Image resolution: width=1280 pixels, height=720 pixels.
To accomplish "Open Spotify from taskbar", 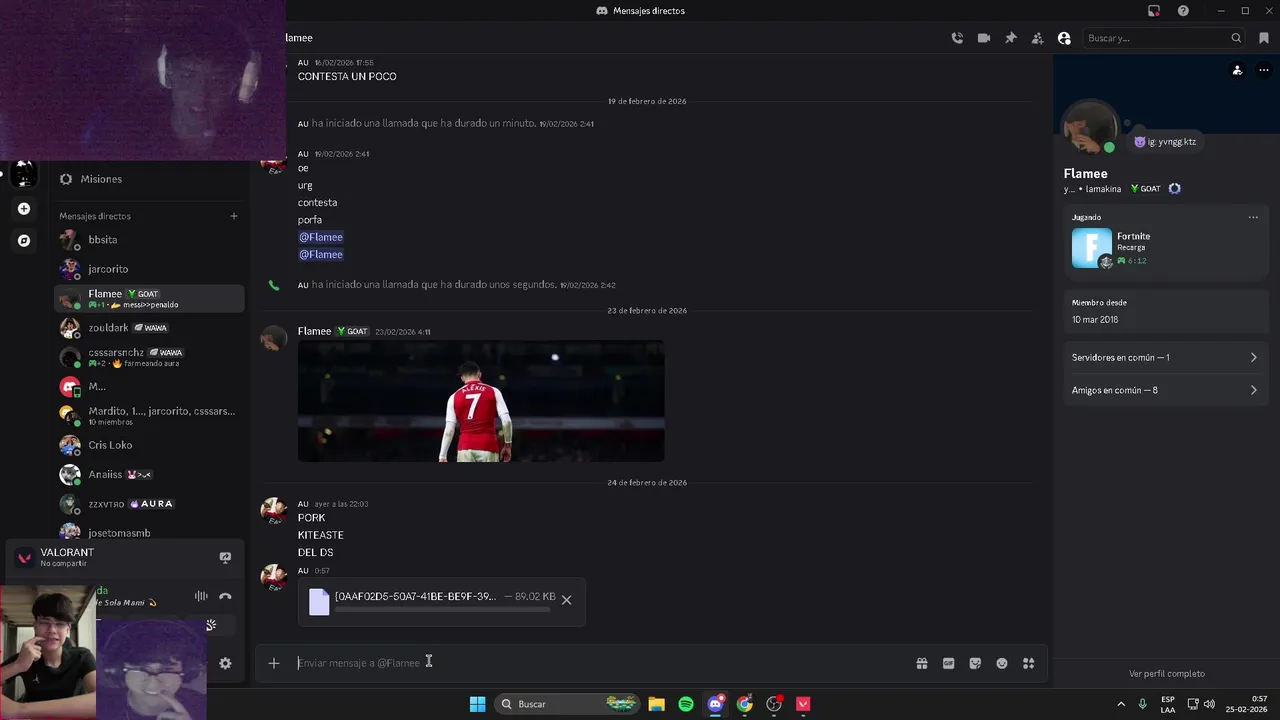I will [686, 704].
